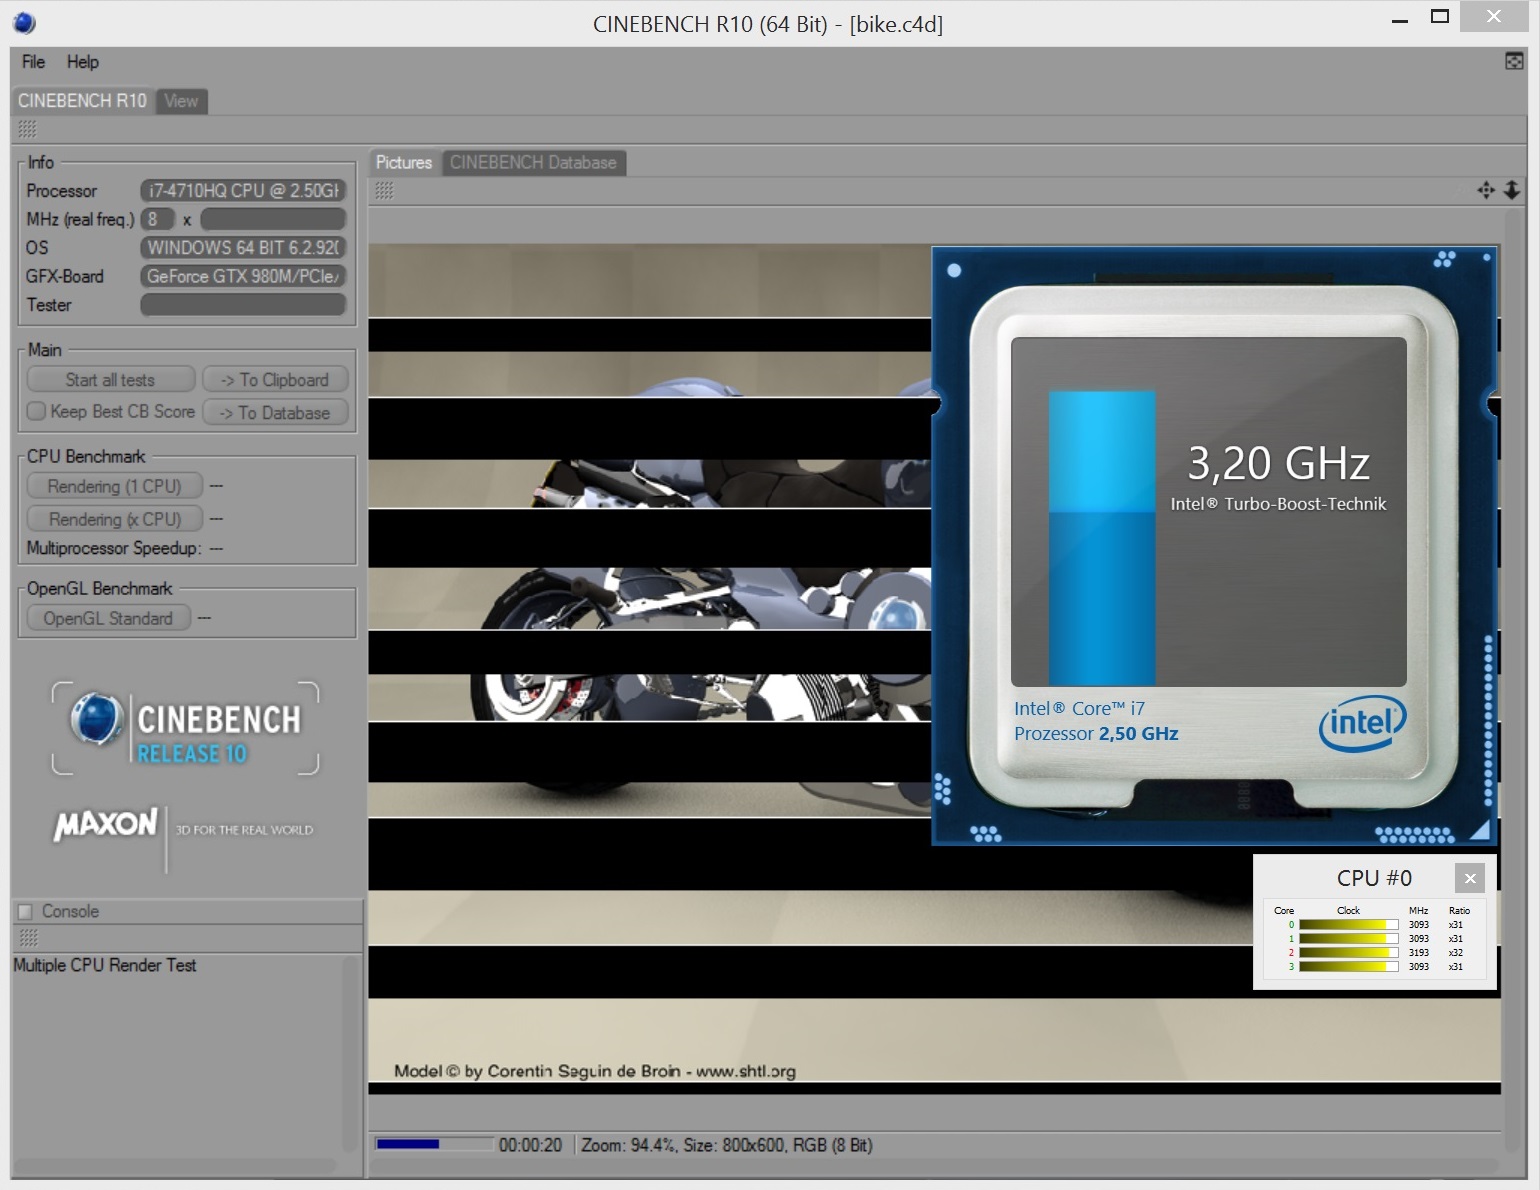
Task: Select the Pictures tab
Action: pyautogui.click(x=404, y=163)
